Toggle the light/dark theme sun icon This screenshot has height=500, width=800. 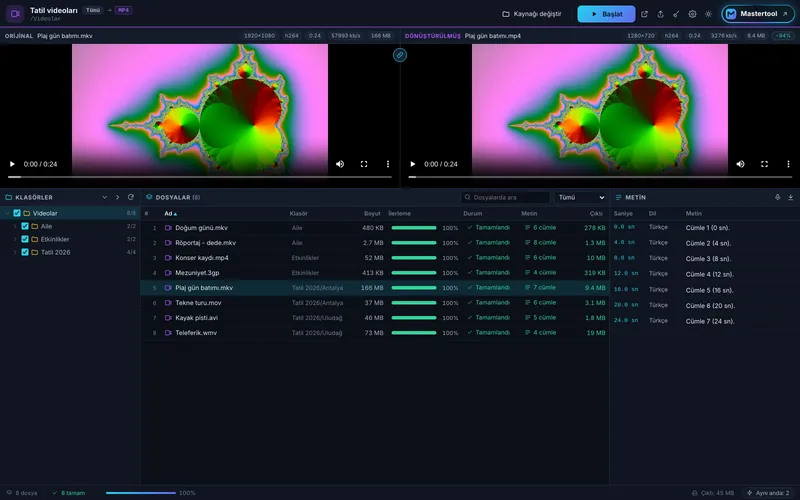708,14
